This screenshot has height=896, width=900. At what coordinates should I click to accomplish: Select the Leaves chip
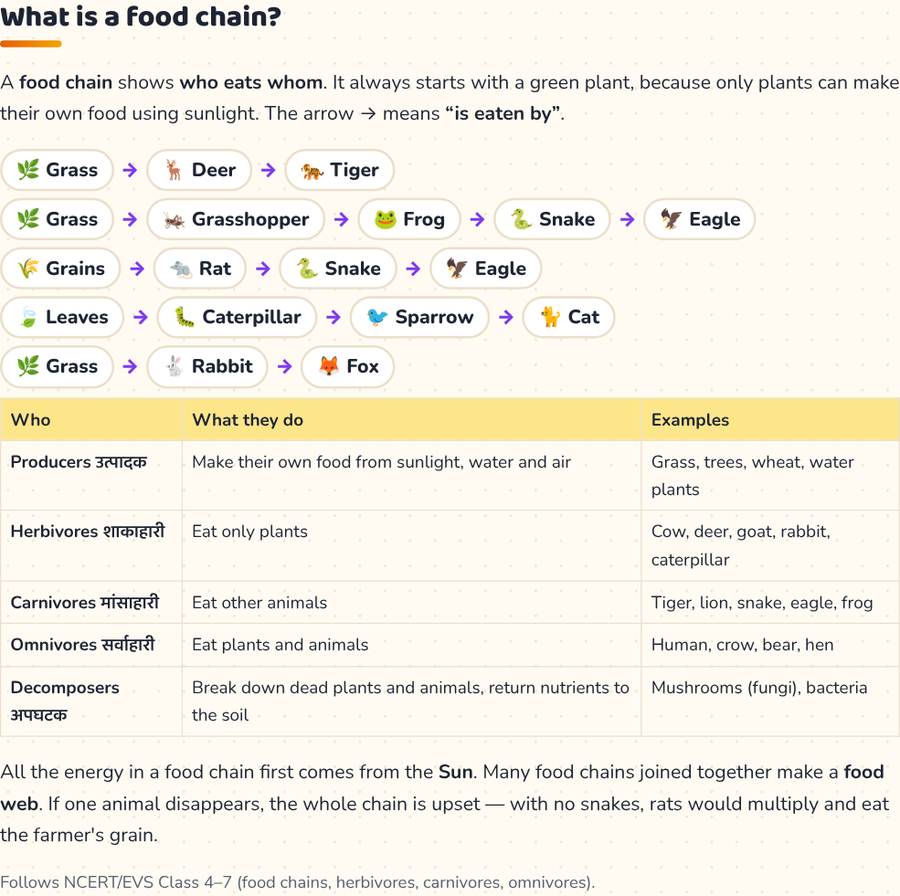62,317
